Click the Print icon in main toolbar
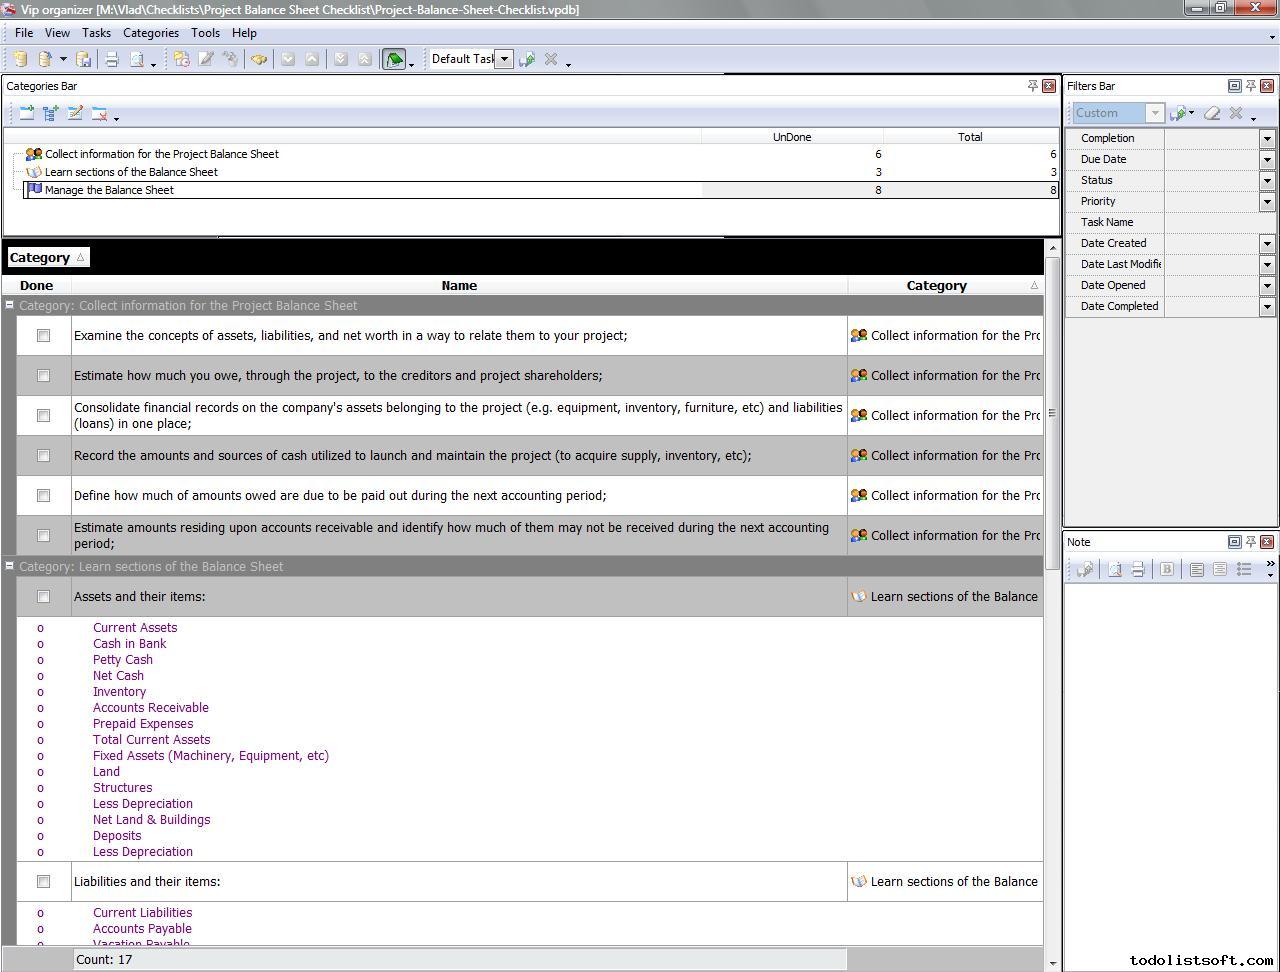The width and height of the screenshot is (1280, 972). 112,60
